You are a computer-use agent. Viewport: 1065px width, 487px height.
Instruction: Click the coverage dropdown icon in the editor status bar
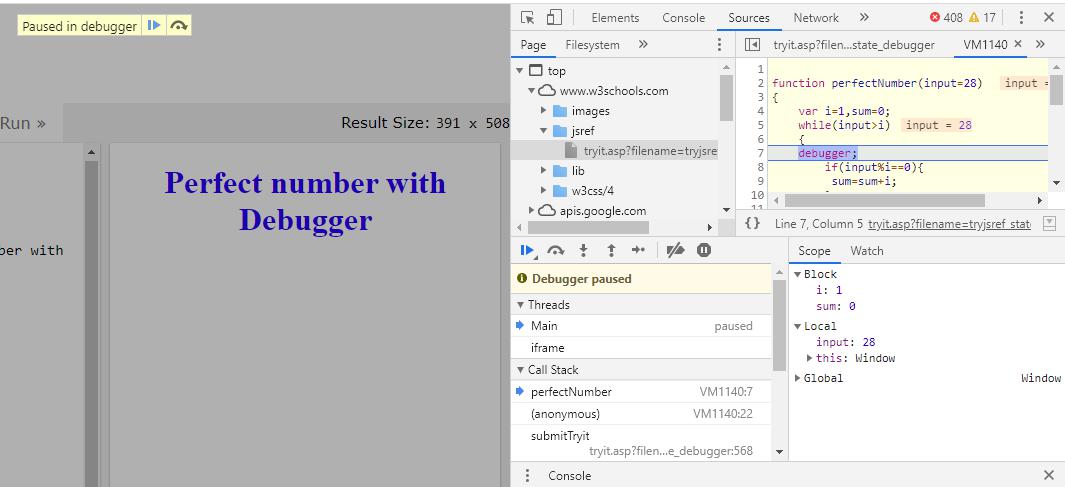tap(1049, 223)
